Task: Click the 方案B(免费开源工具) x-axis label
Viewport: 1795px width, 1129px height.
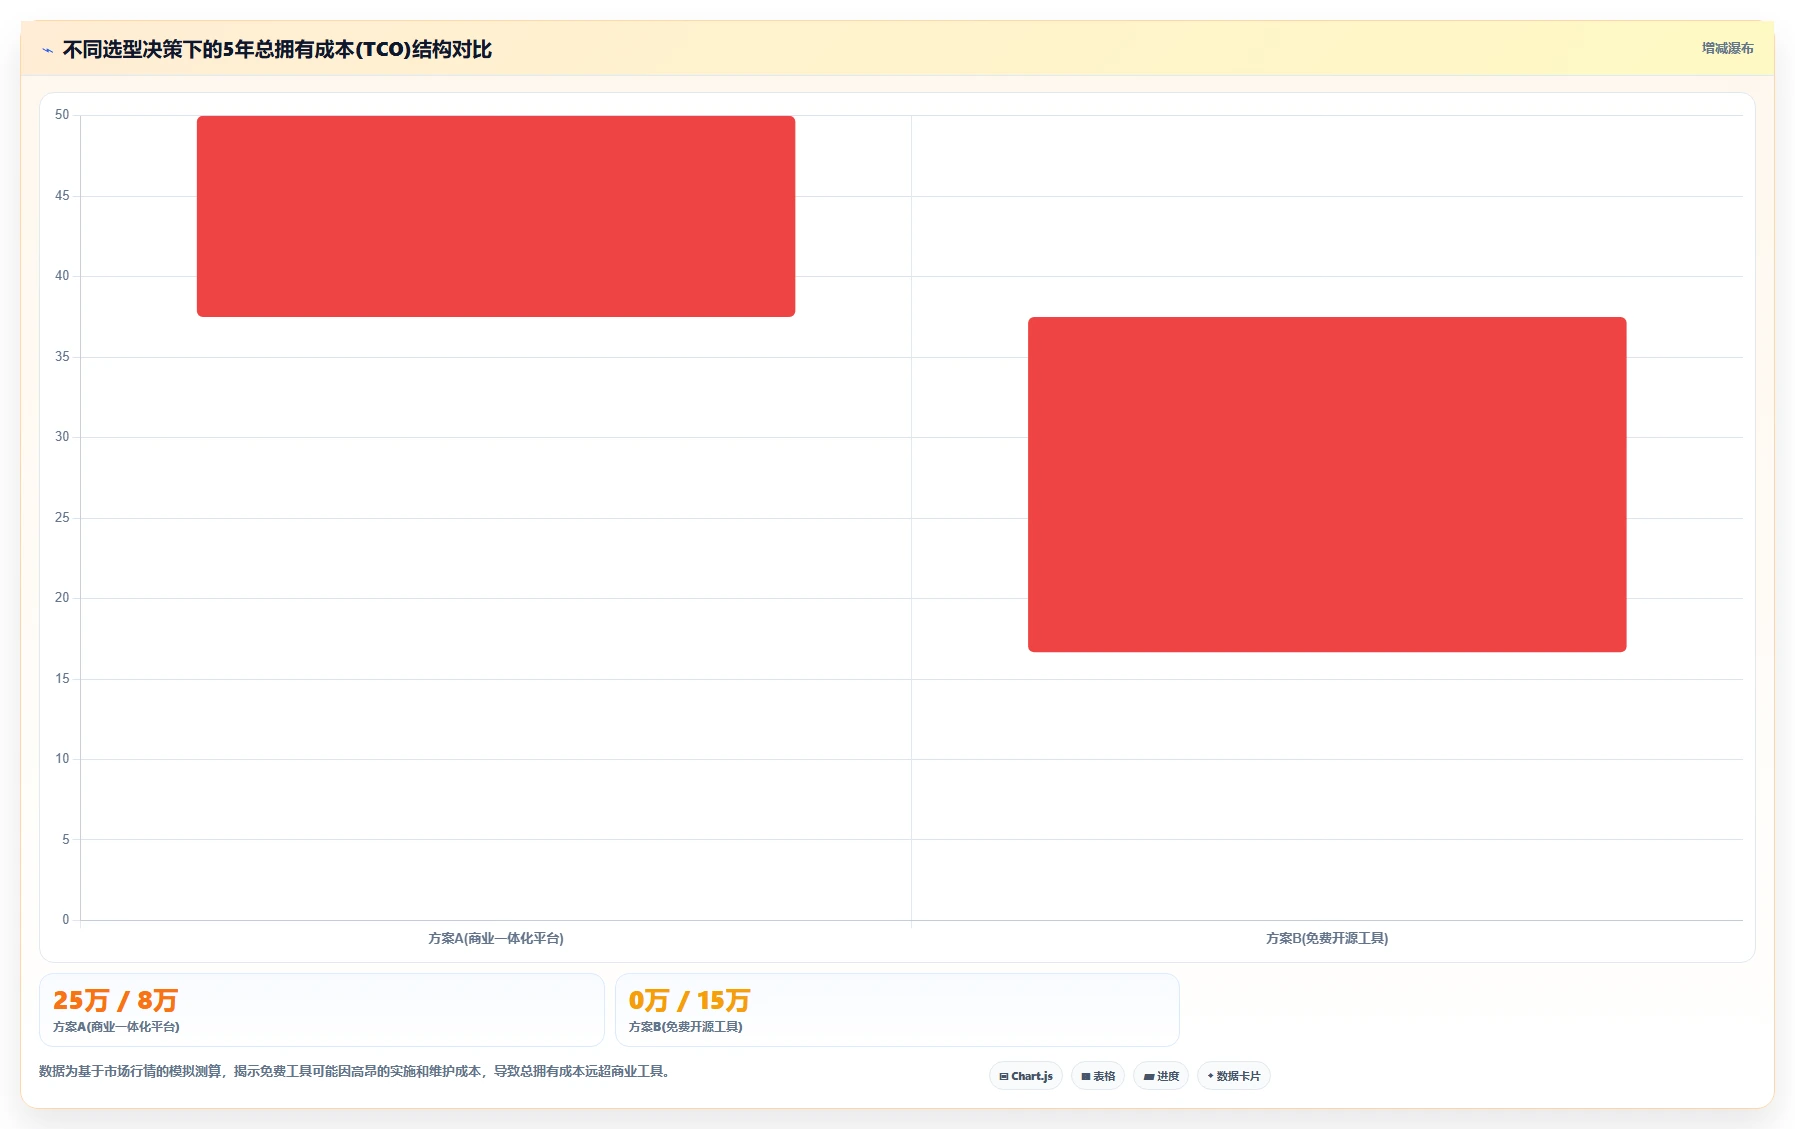Action: point(1327,938)
